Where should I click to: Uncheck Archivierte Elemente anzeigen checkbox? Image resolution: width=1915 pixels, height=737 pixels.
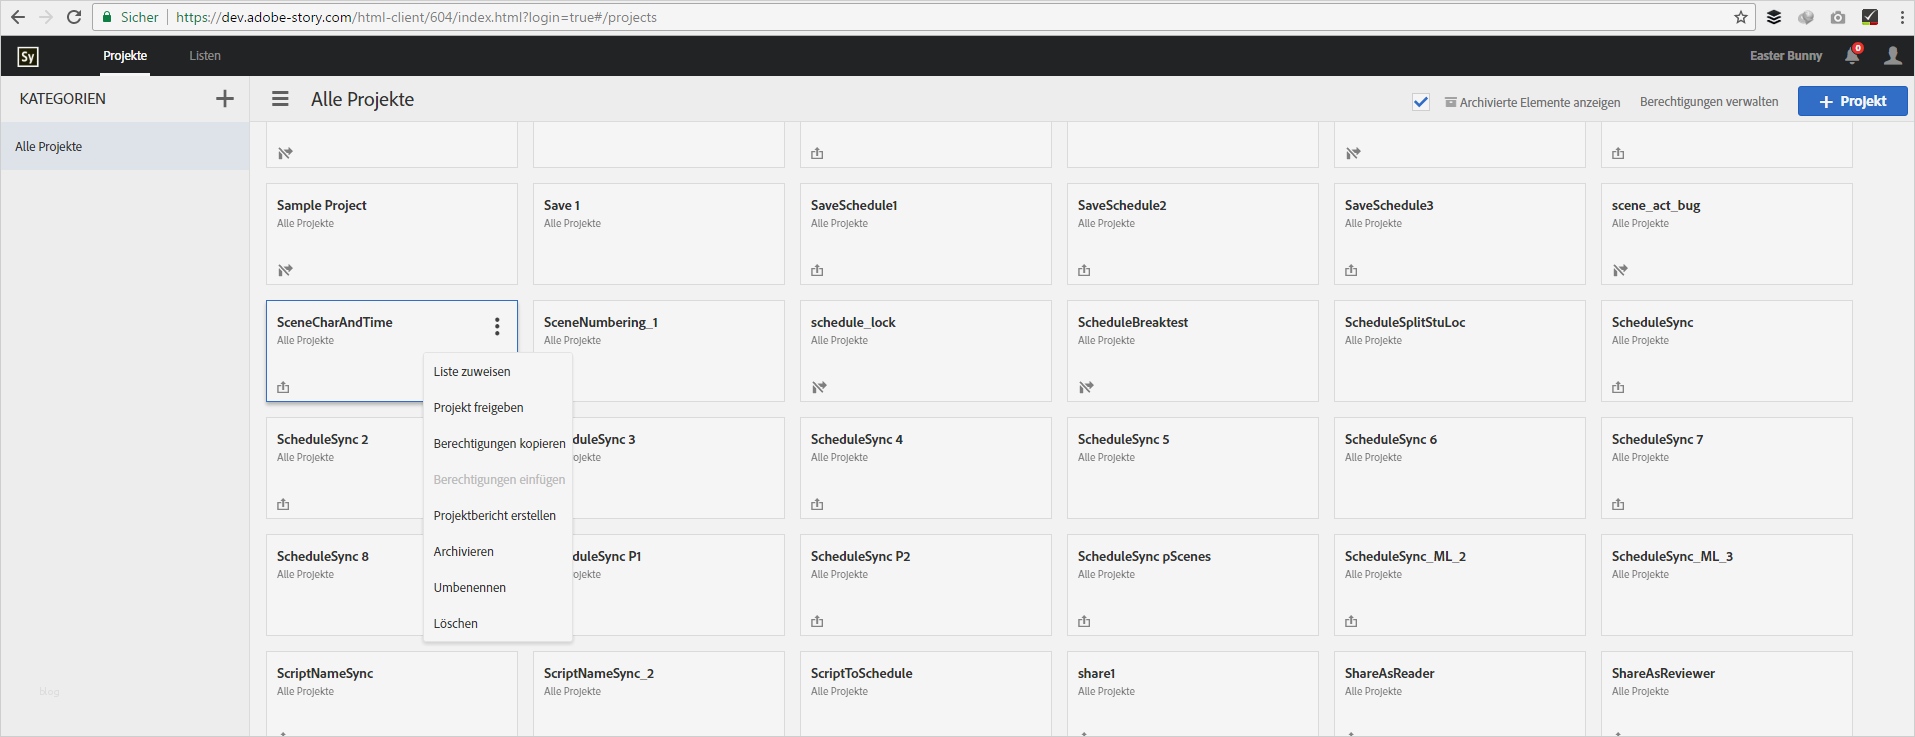tap(1421, 102)
